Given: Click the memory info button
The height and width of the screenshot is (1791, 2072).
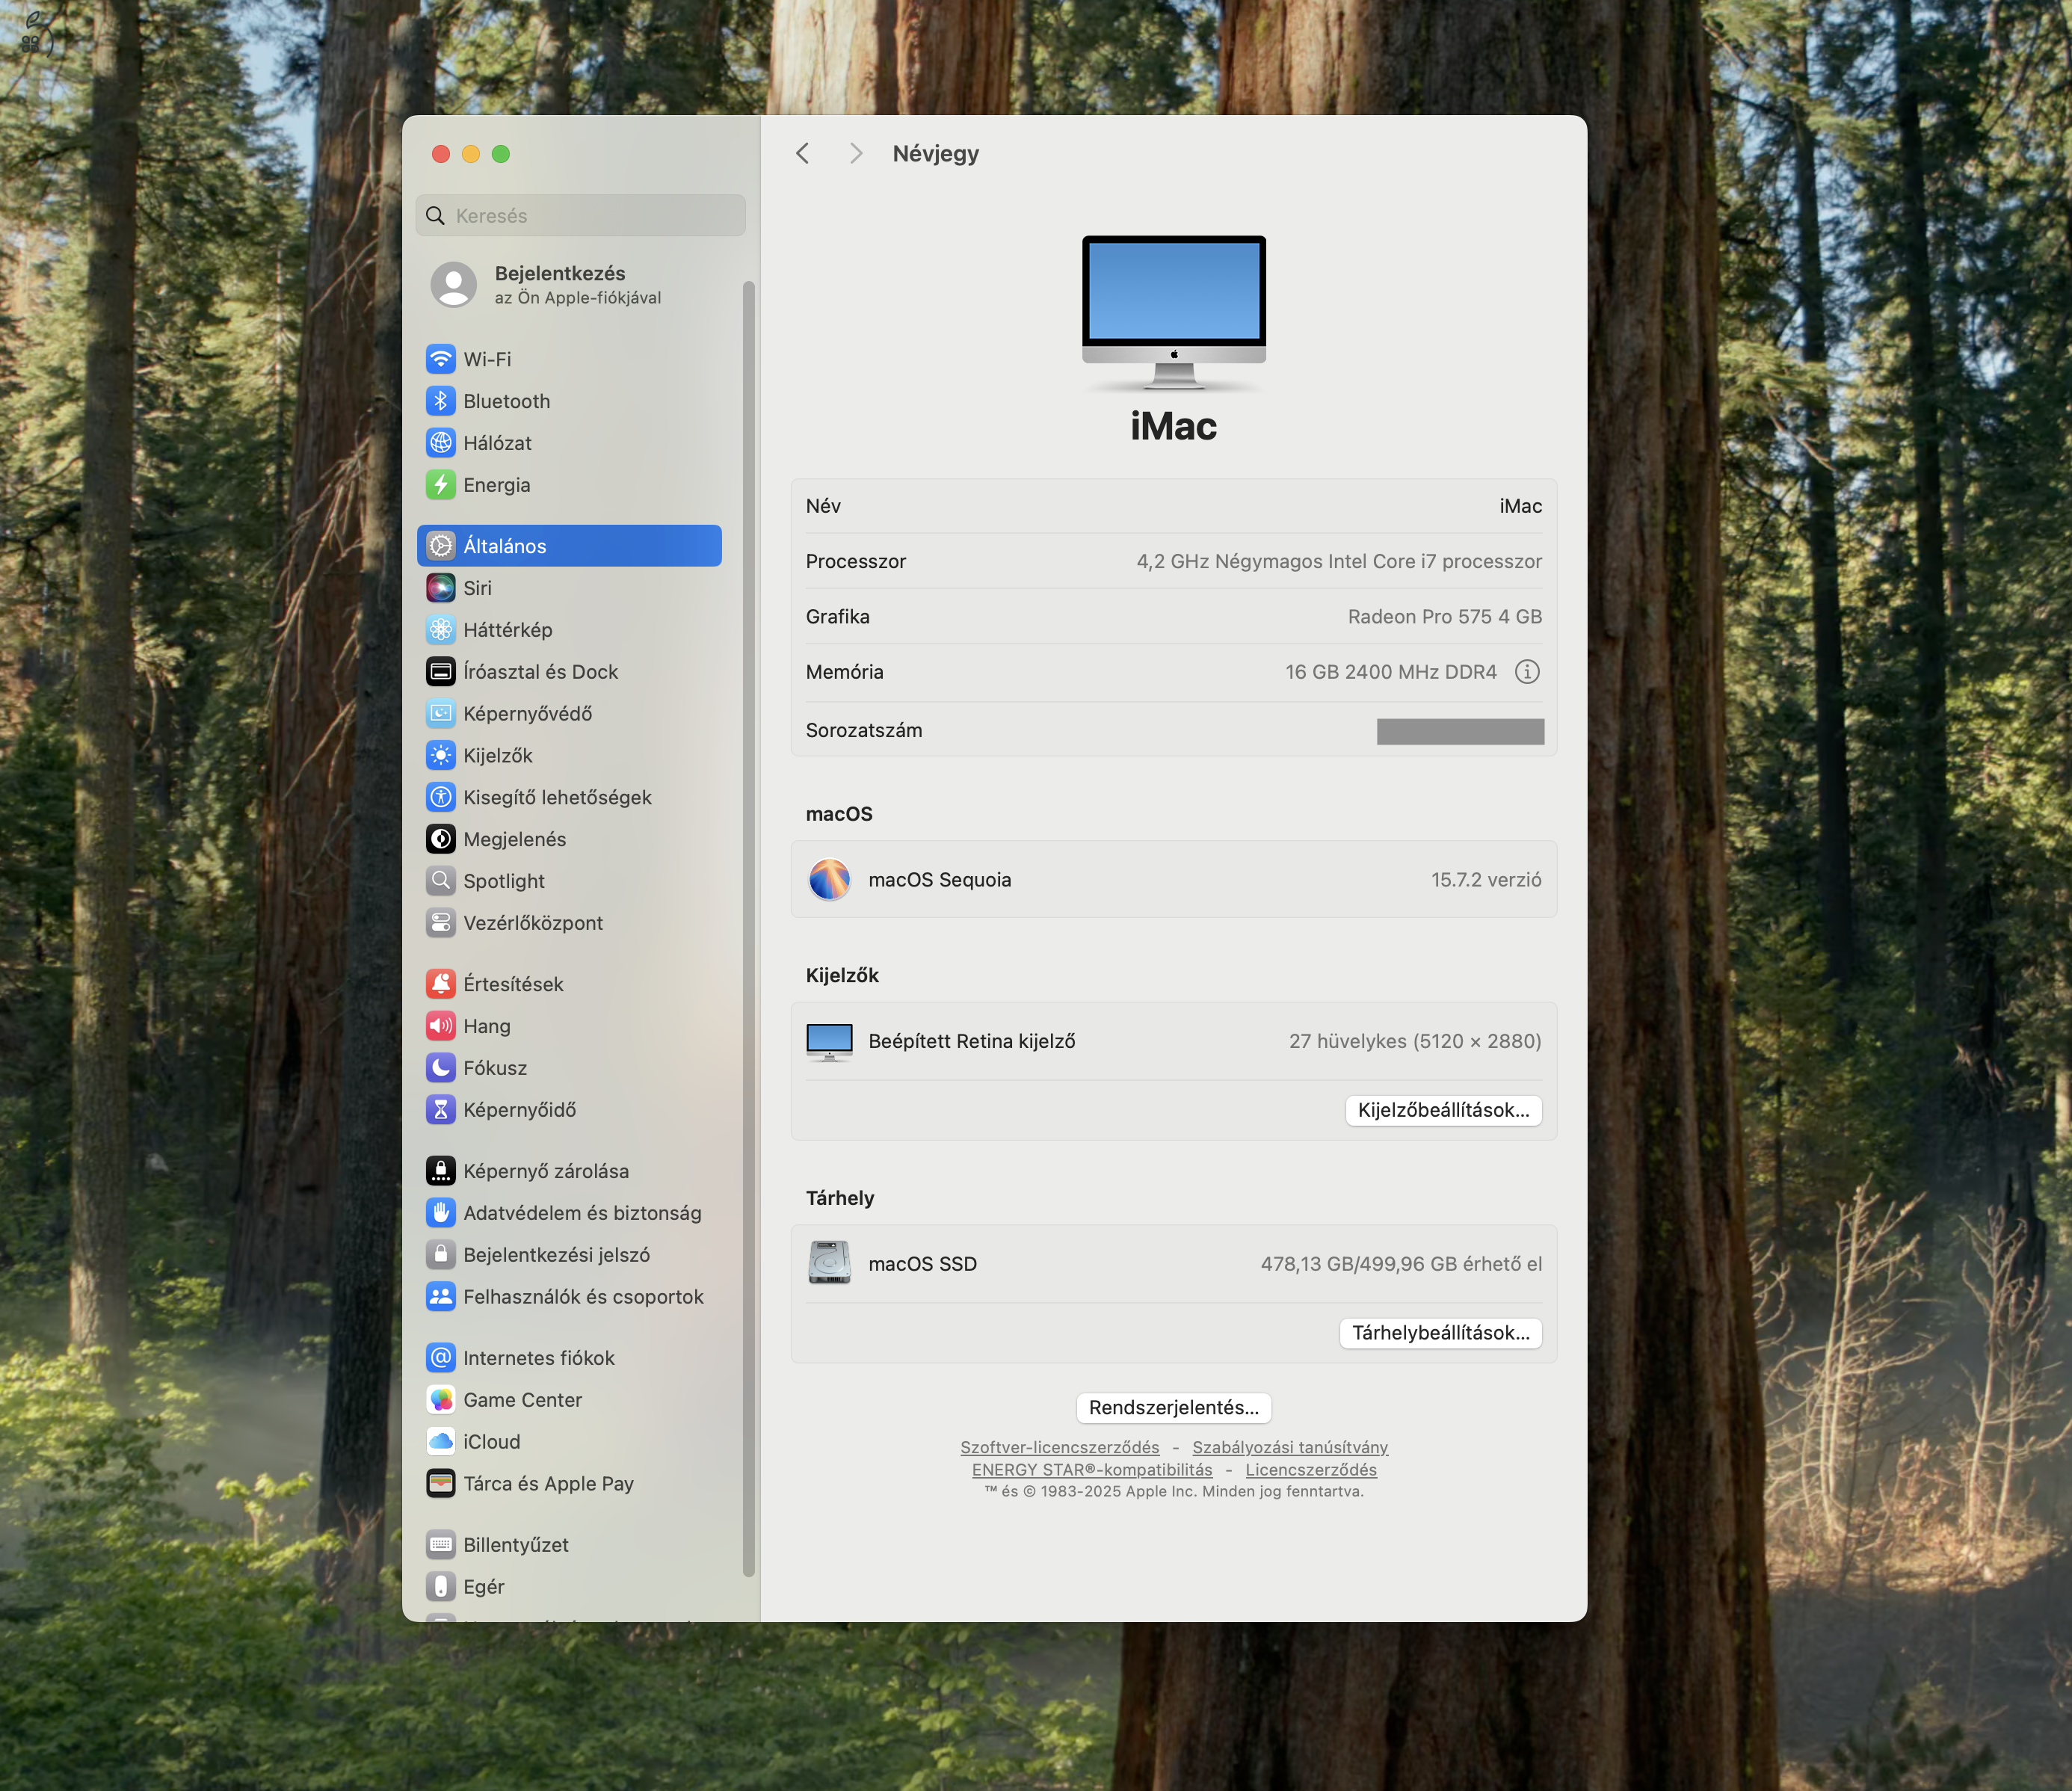Looking at the screenshot, I should [1527, 672].
